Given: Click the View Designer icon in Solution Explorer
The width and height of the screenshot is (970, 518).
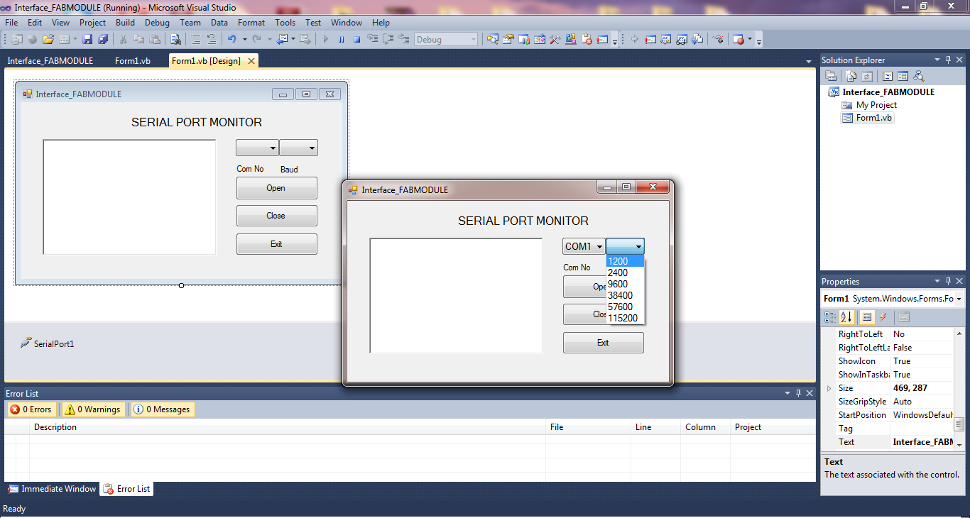Looking at the screenshot, I should [903, 76].
